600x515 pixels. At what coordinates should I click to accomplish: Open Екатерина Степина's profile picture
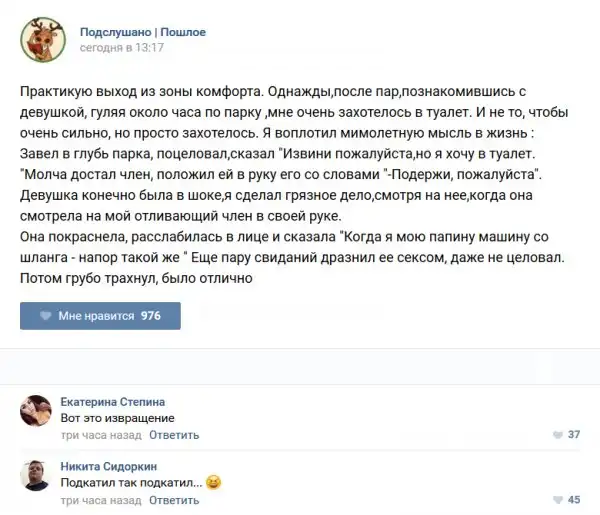coord(36,411)
